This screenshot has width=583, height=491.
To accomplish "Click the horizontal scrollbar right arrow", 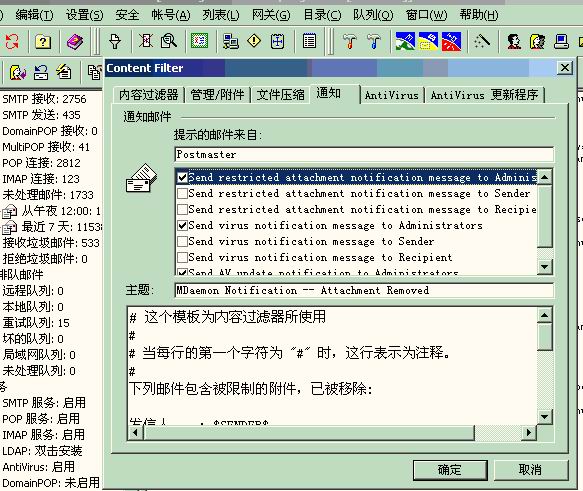I will 529,433.
